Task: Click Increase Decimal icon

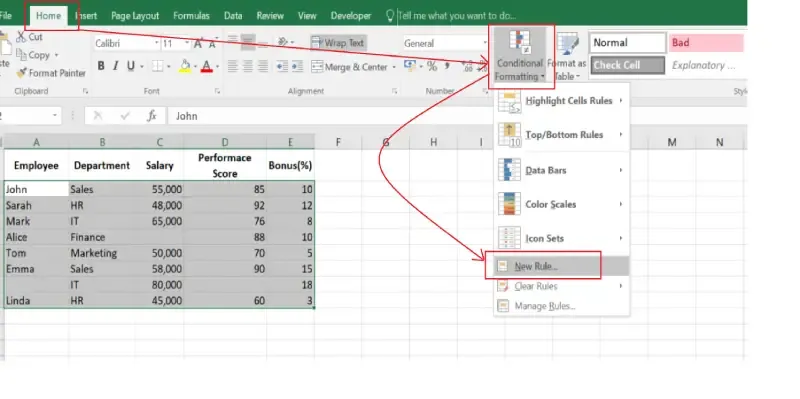Action: [x=467, y=66]
